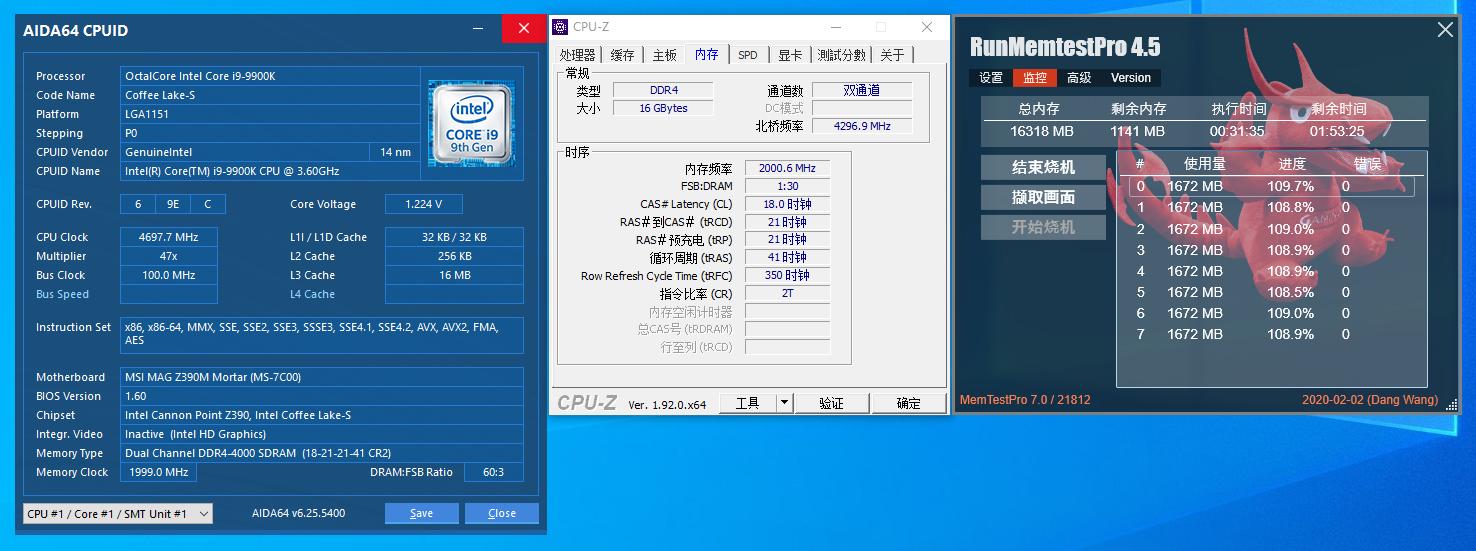This screenshot has height=551, width=1476.
Task: Click the 执行时间 value 00:31:35
Action: pyautogui.click(x=1237, y=131)
